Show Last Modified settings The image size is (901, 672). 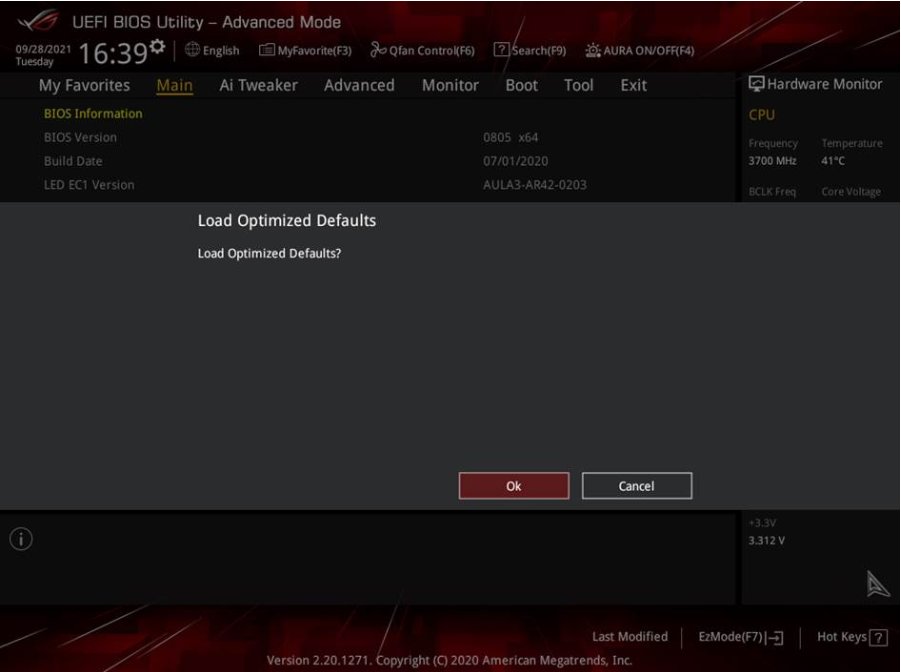pos(629,637)
